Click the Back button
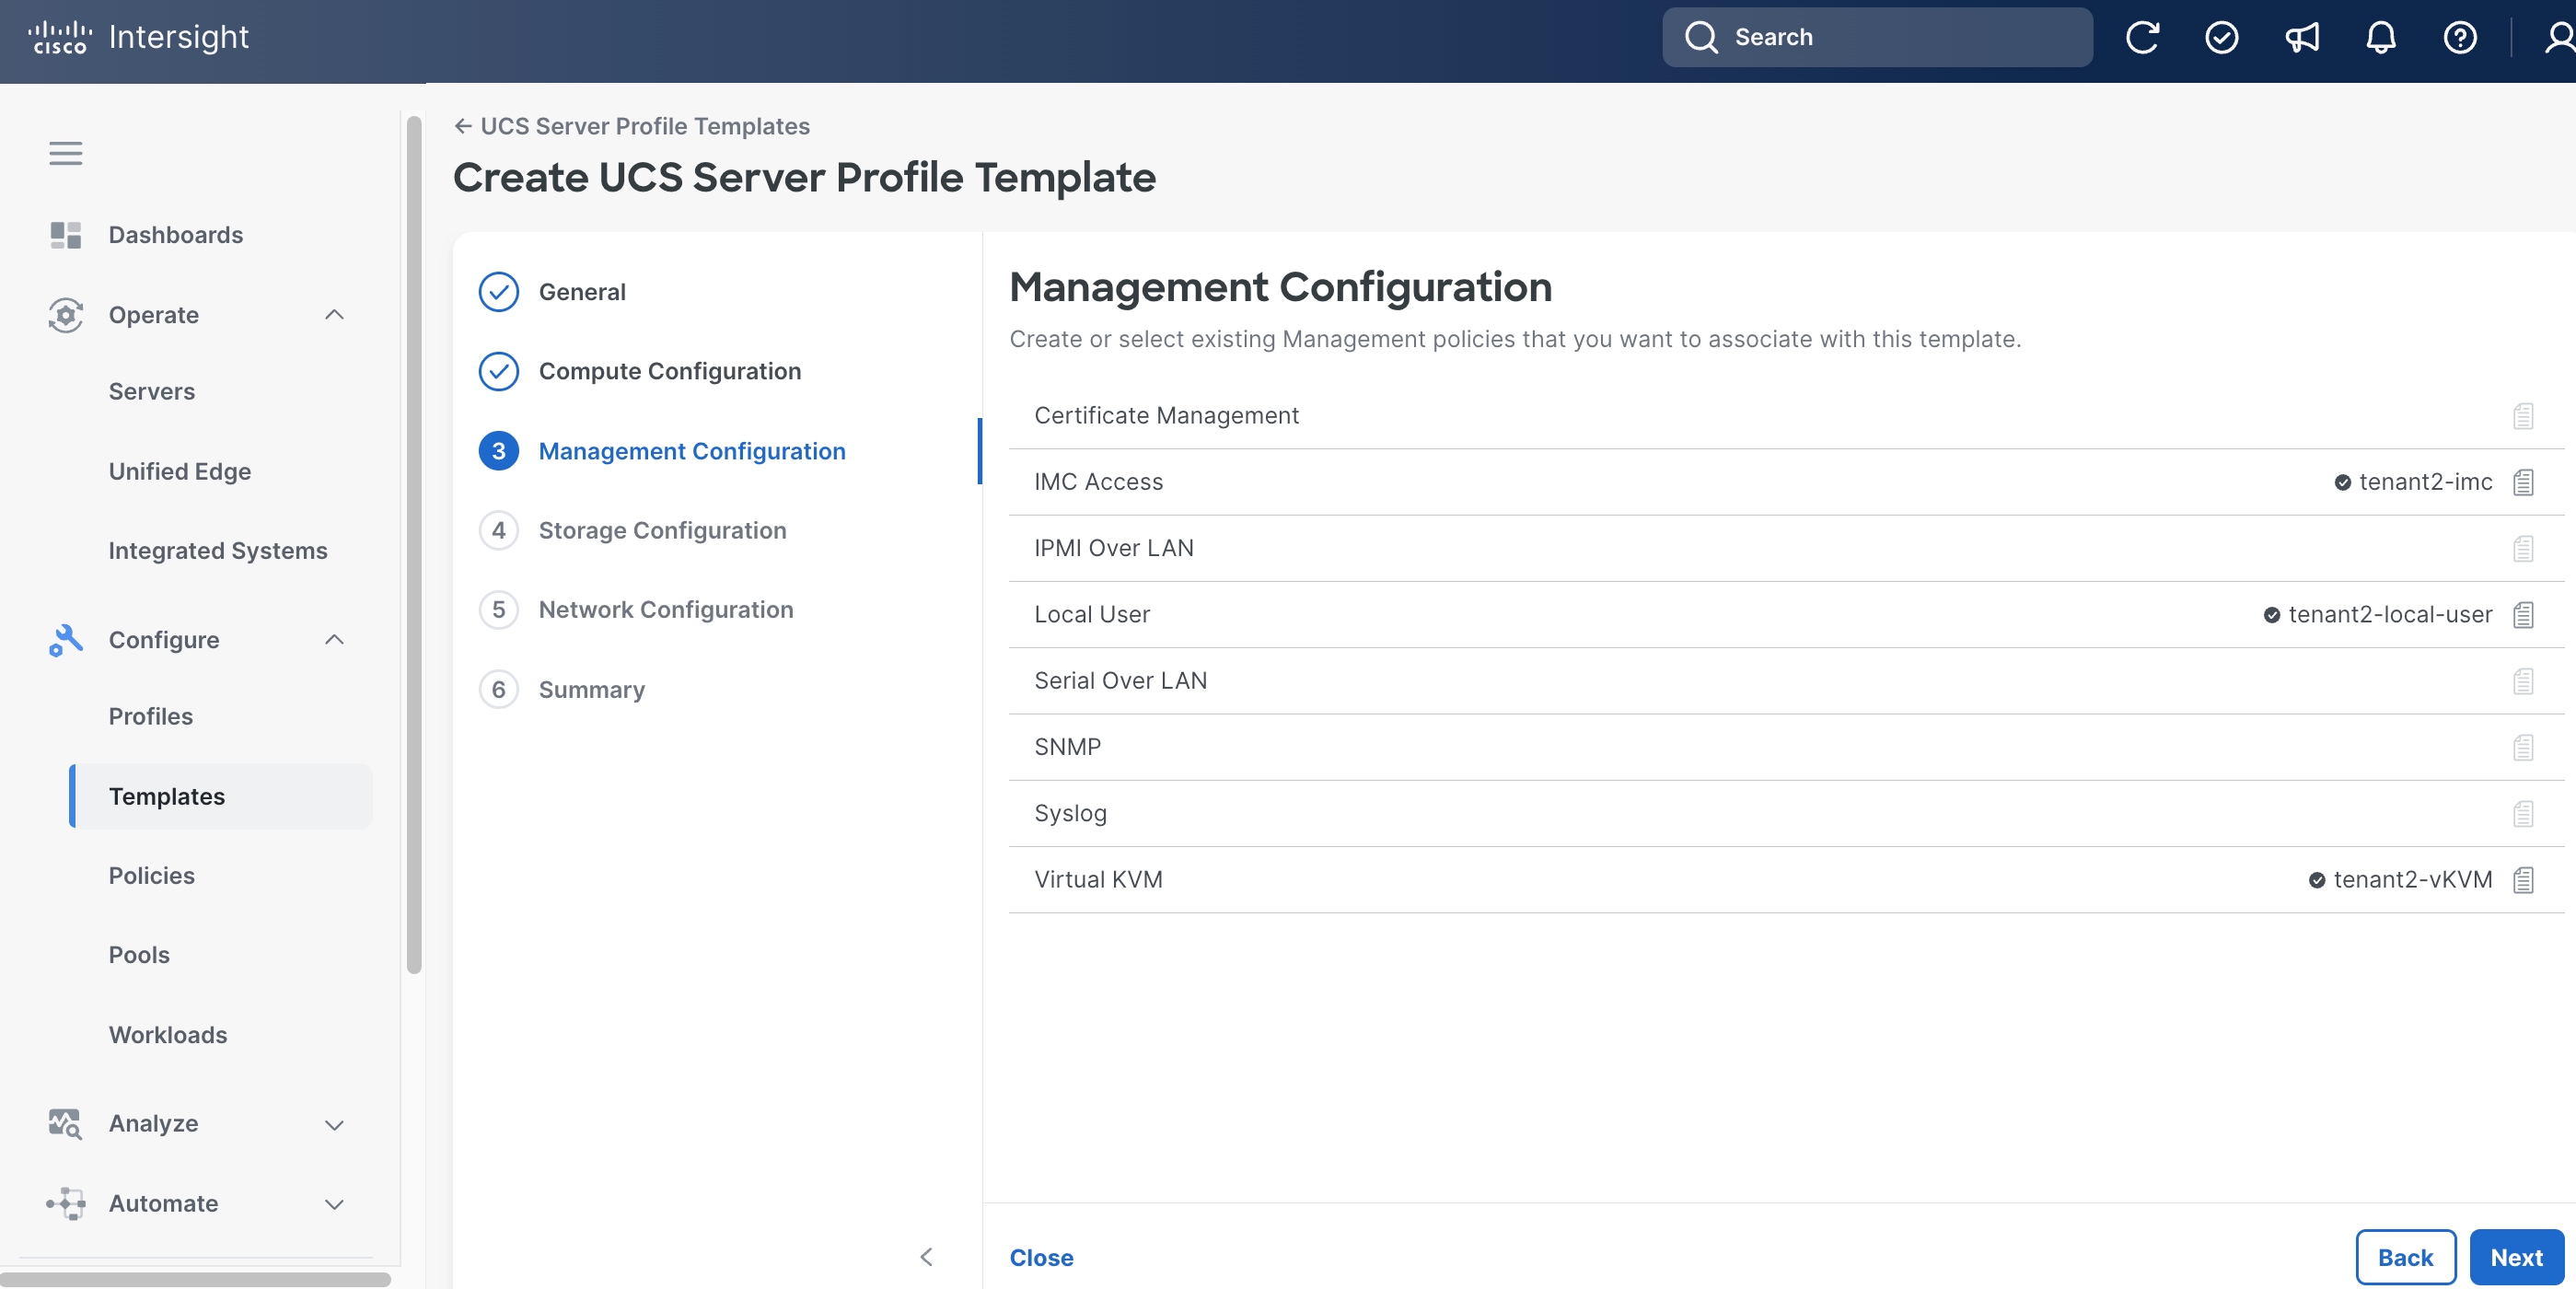This screenshot has height=1289, width=2576. [2405, 1257]
